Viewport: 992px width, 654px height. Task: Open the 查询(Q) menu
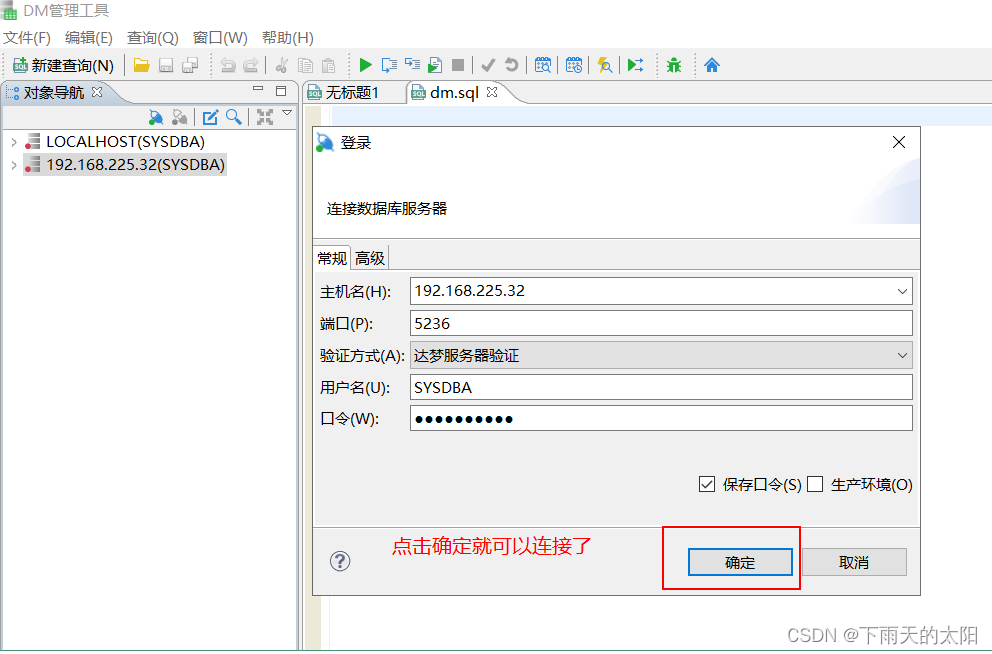click(x=152, y=38)
